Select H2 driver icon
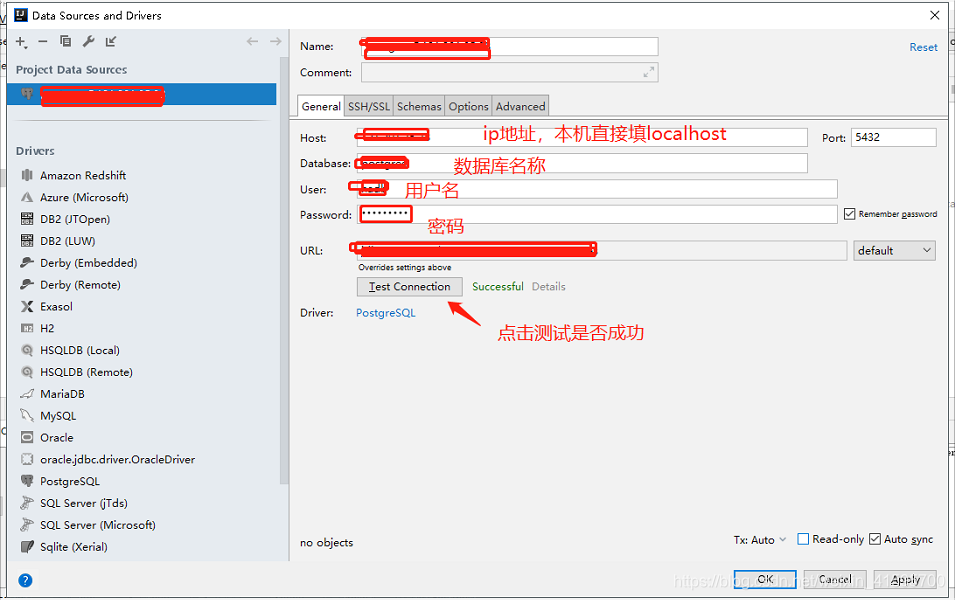 (x=27, y=328)
